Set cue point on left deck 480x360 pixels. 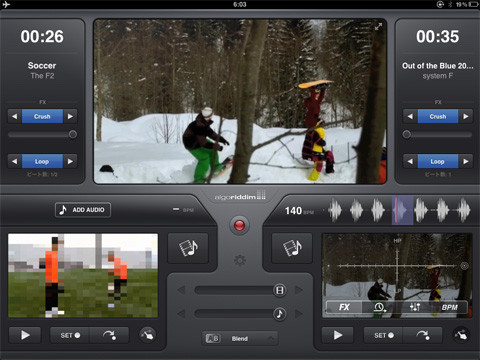coord(70,335)
